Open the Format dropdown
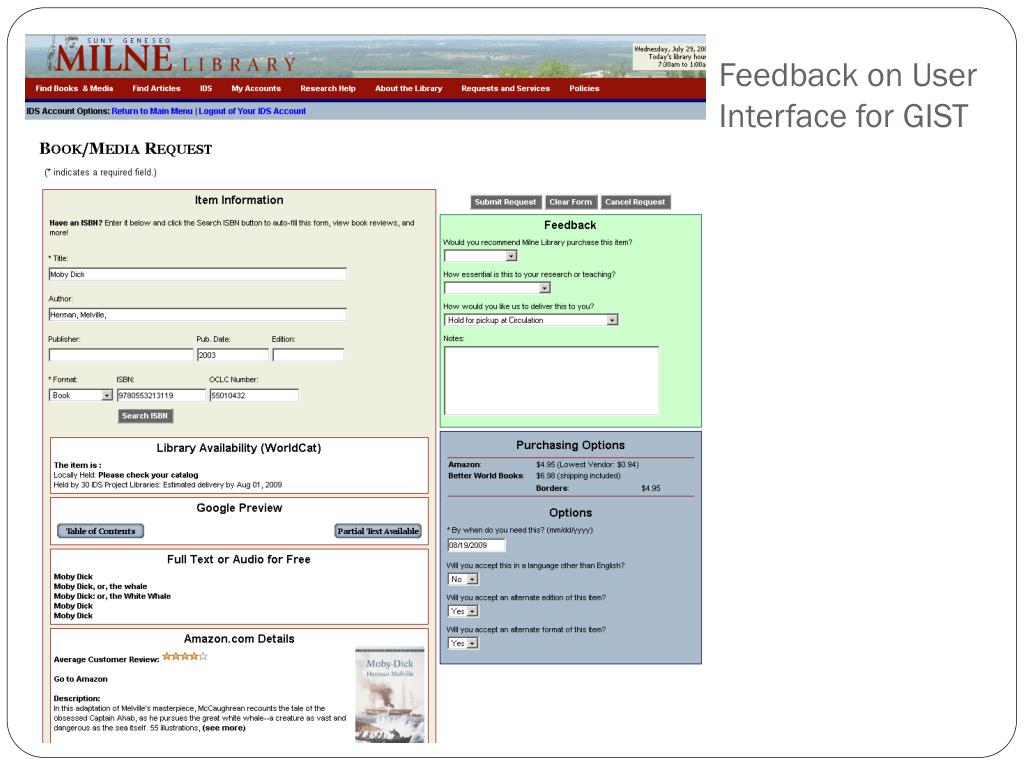 point(80,395)
